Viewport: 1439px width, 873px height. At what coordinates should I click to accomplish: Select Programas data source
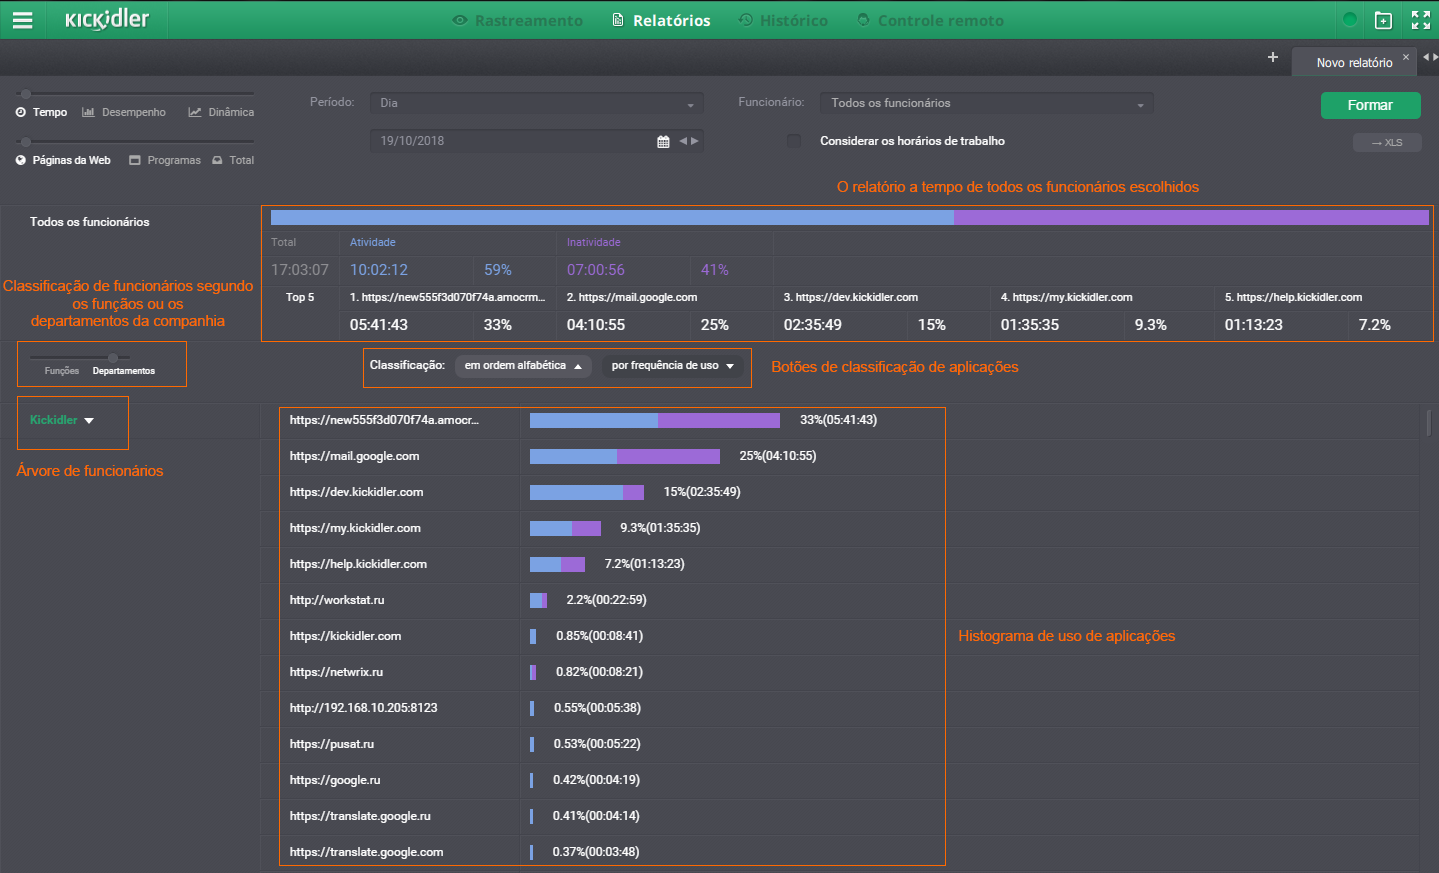pos(174,160)
